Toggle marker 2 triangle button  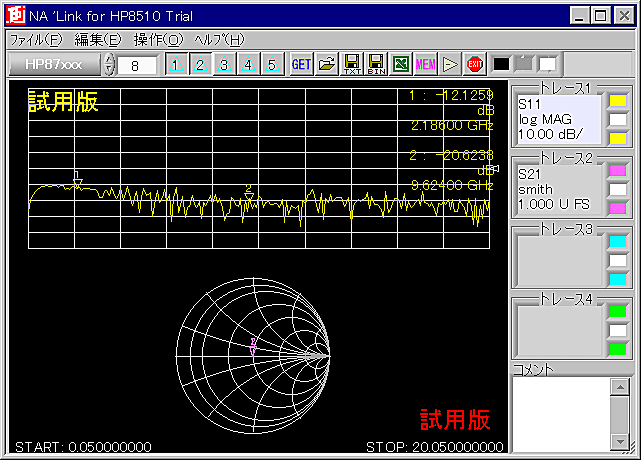200,64
